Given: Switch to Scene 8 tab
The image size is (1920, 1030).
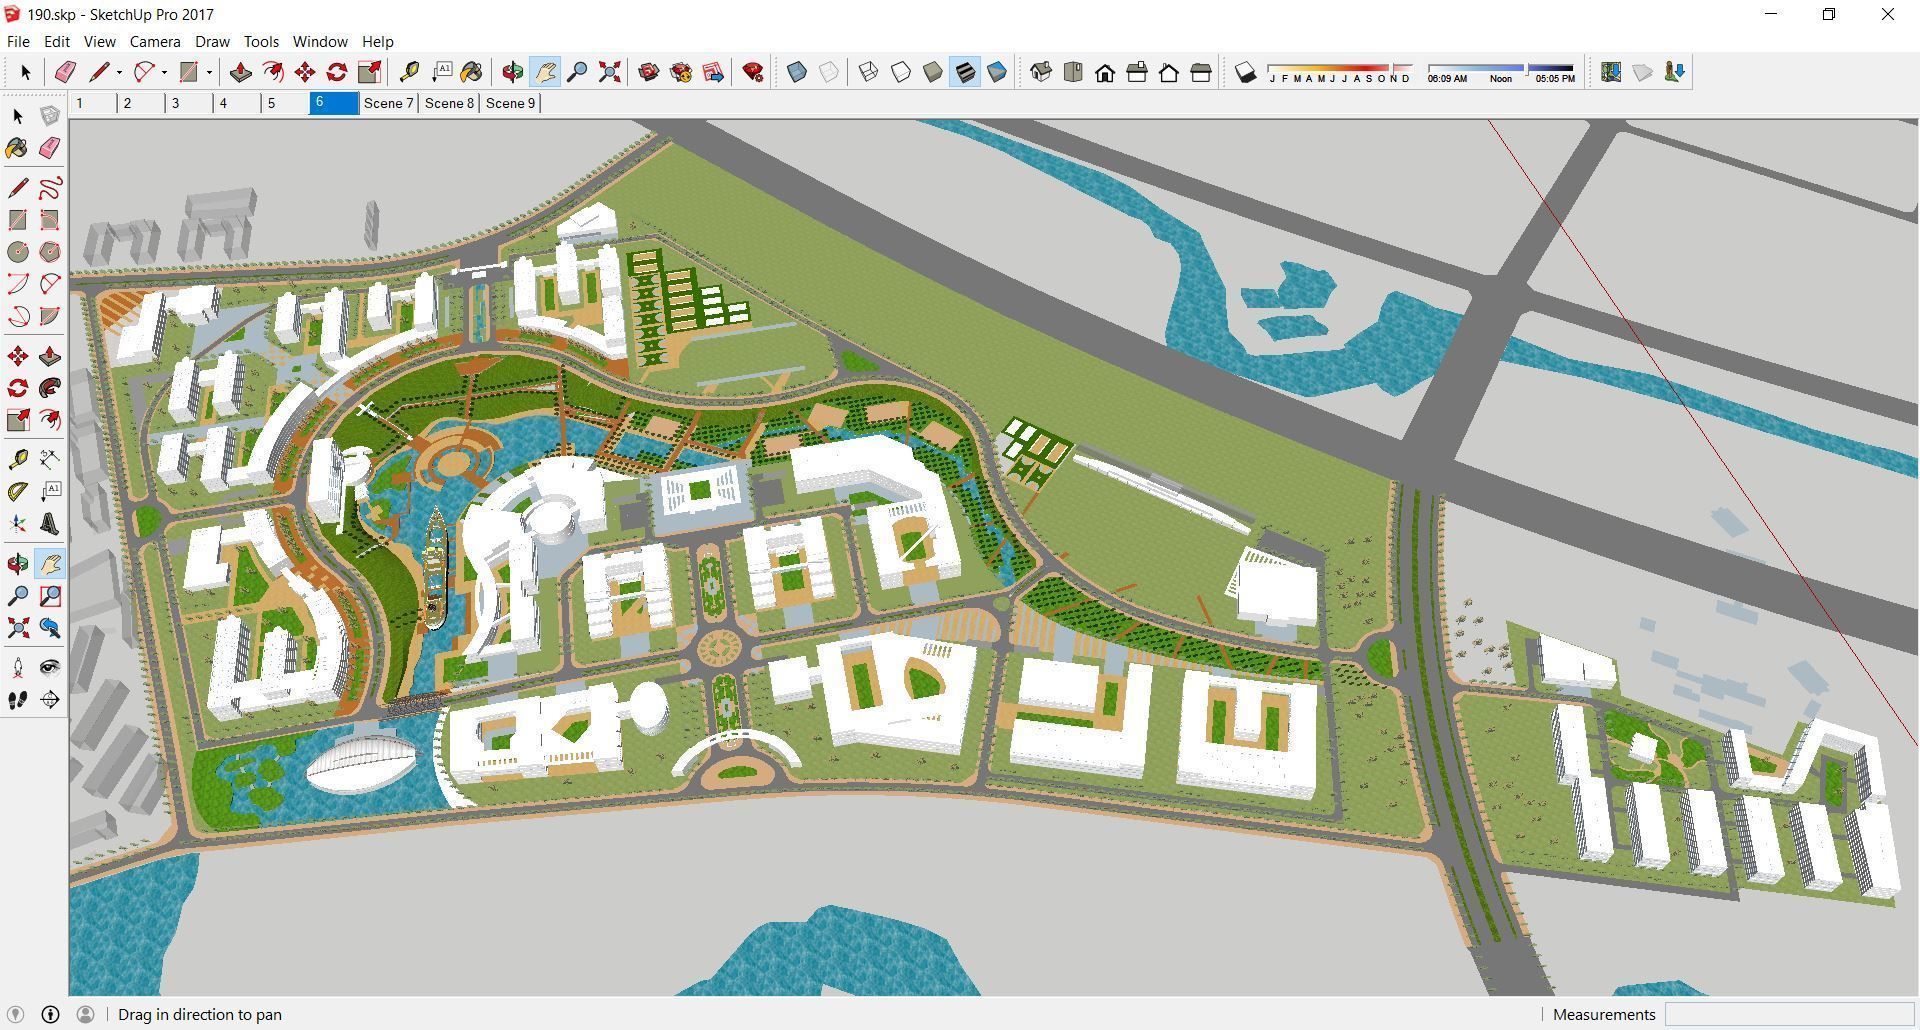Looking at the screenshot, I should pos(449,103).
